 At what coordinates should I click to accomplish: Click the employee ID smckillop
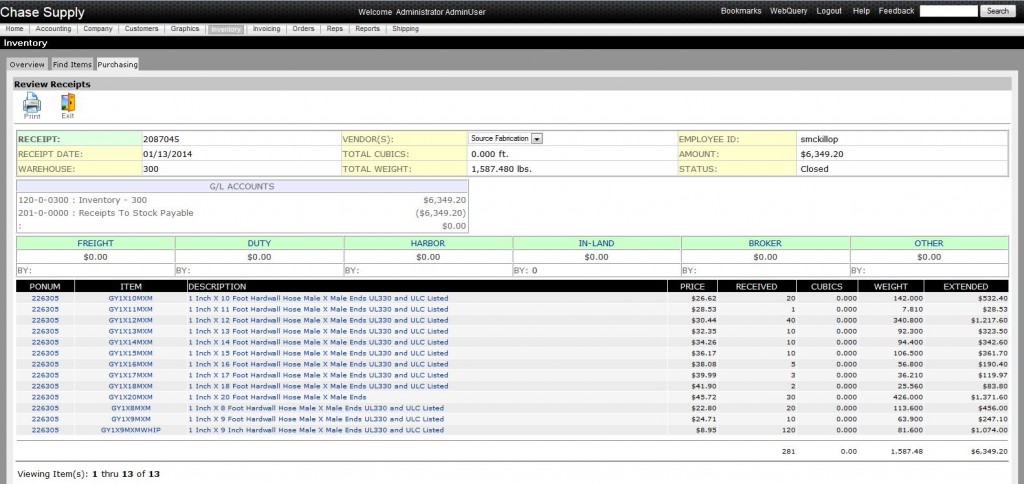[x=821, y=139]
